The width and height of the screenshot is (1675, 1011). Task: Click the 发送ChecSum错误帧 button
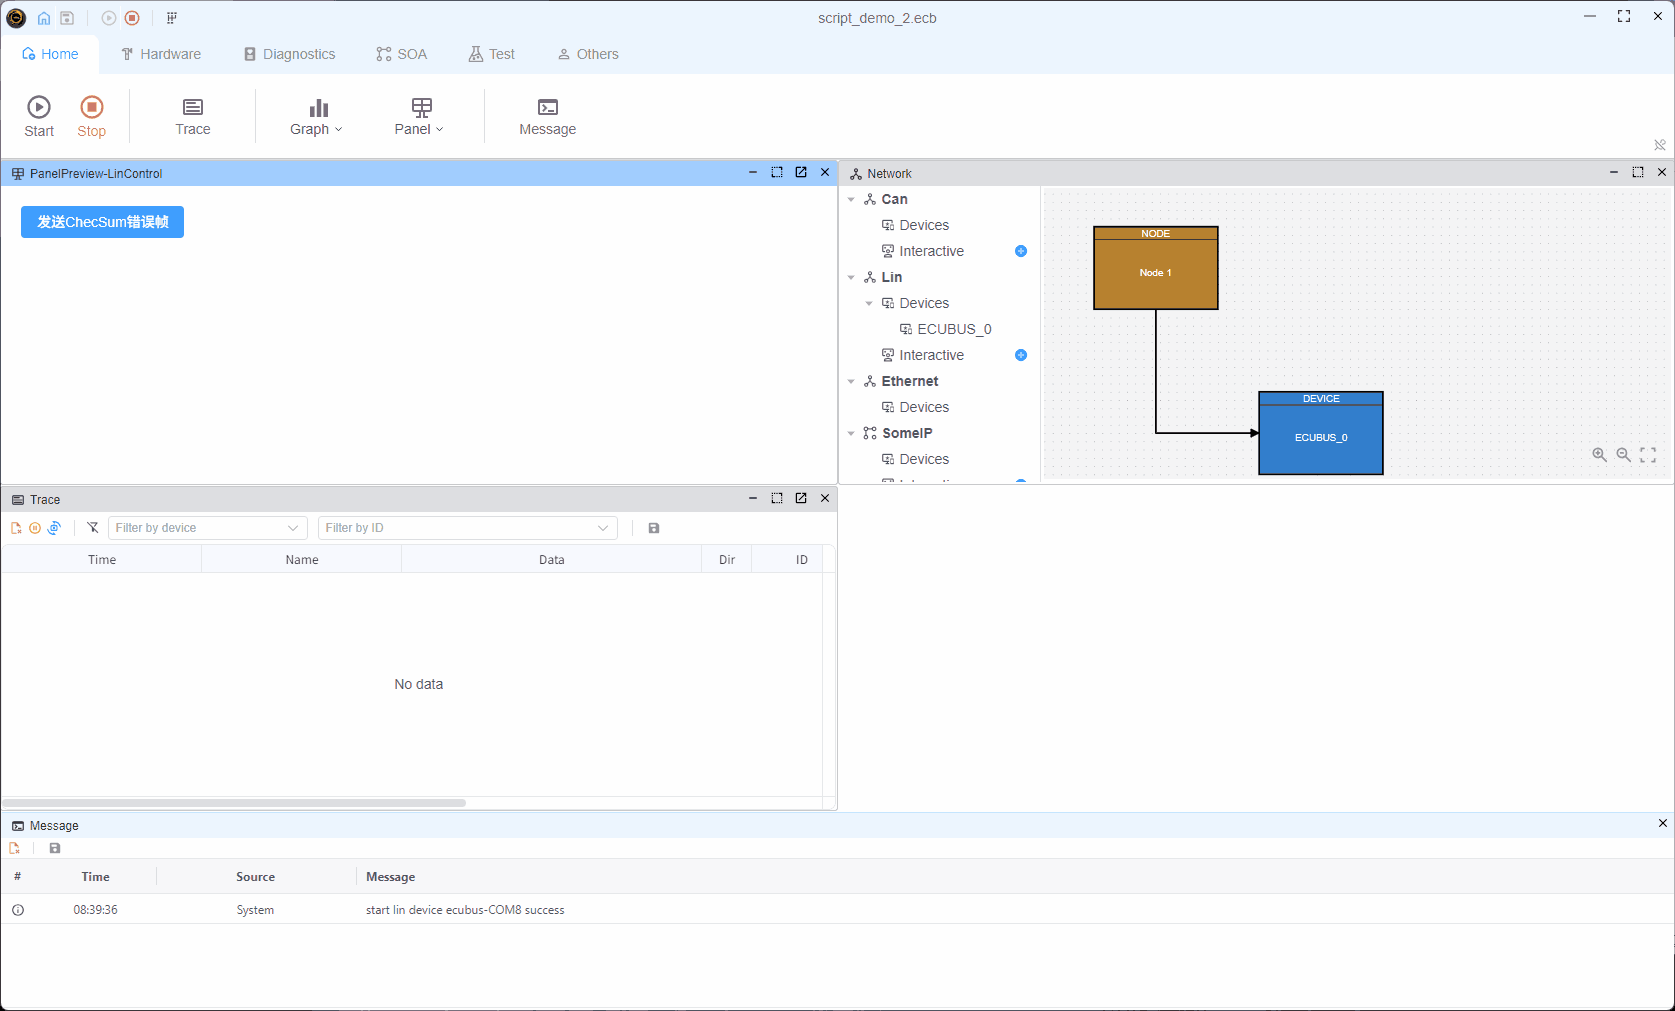[102, 222]
